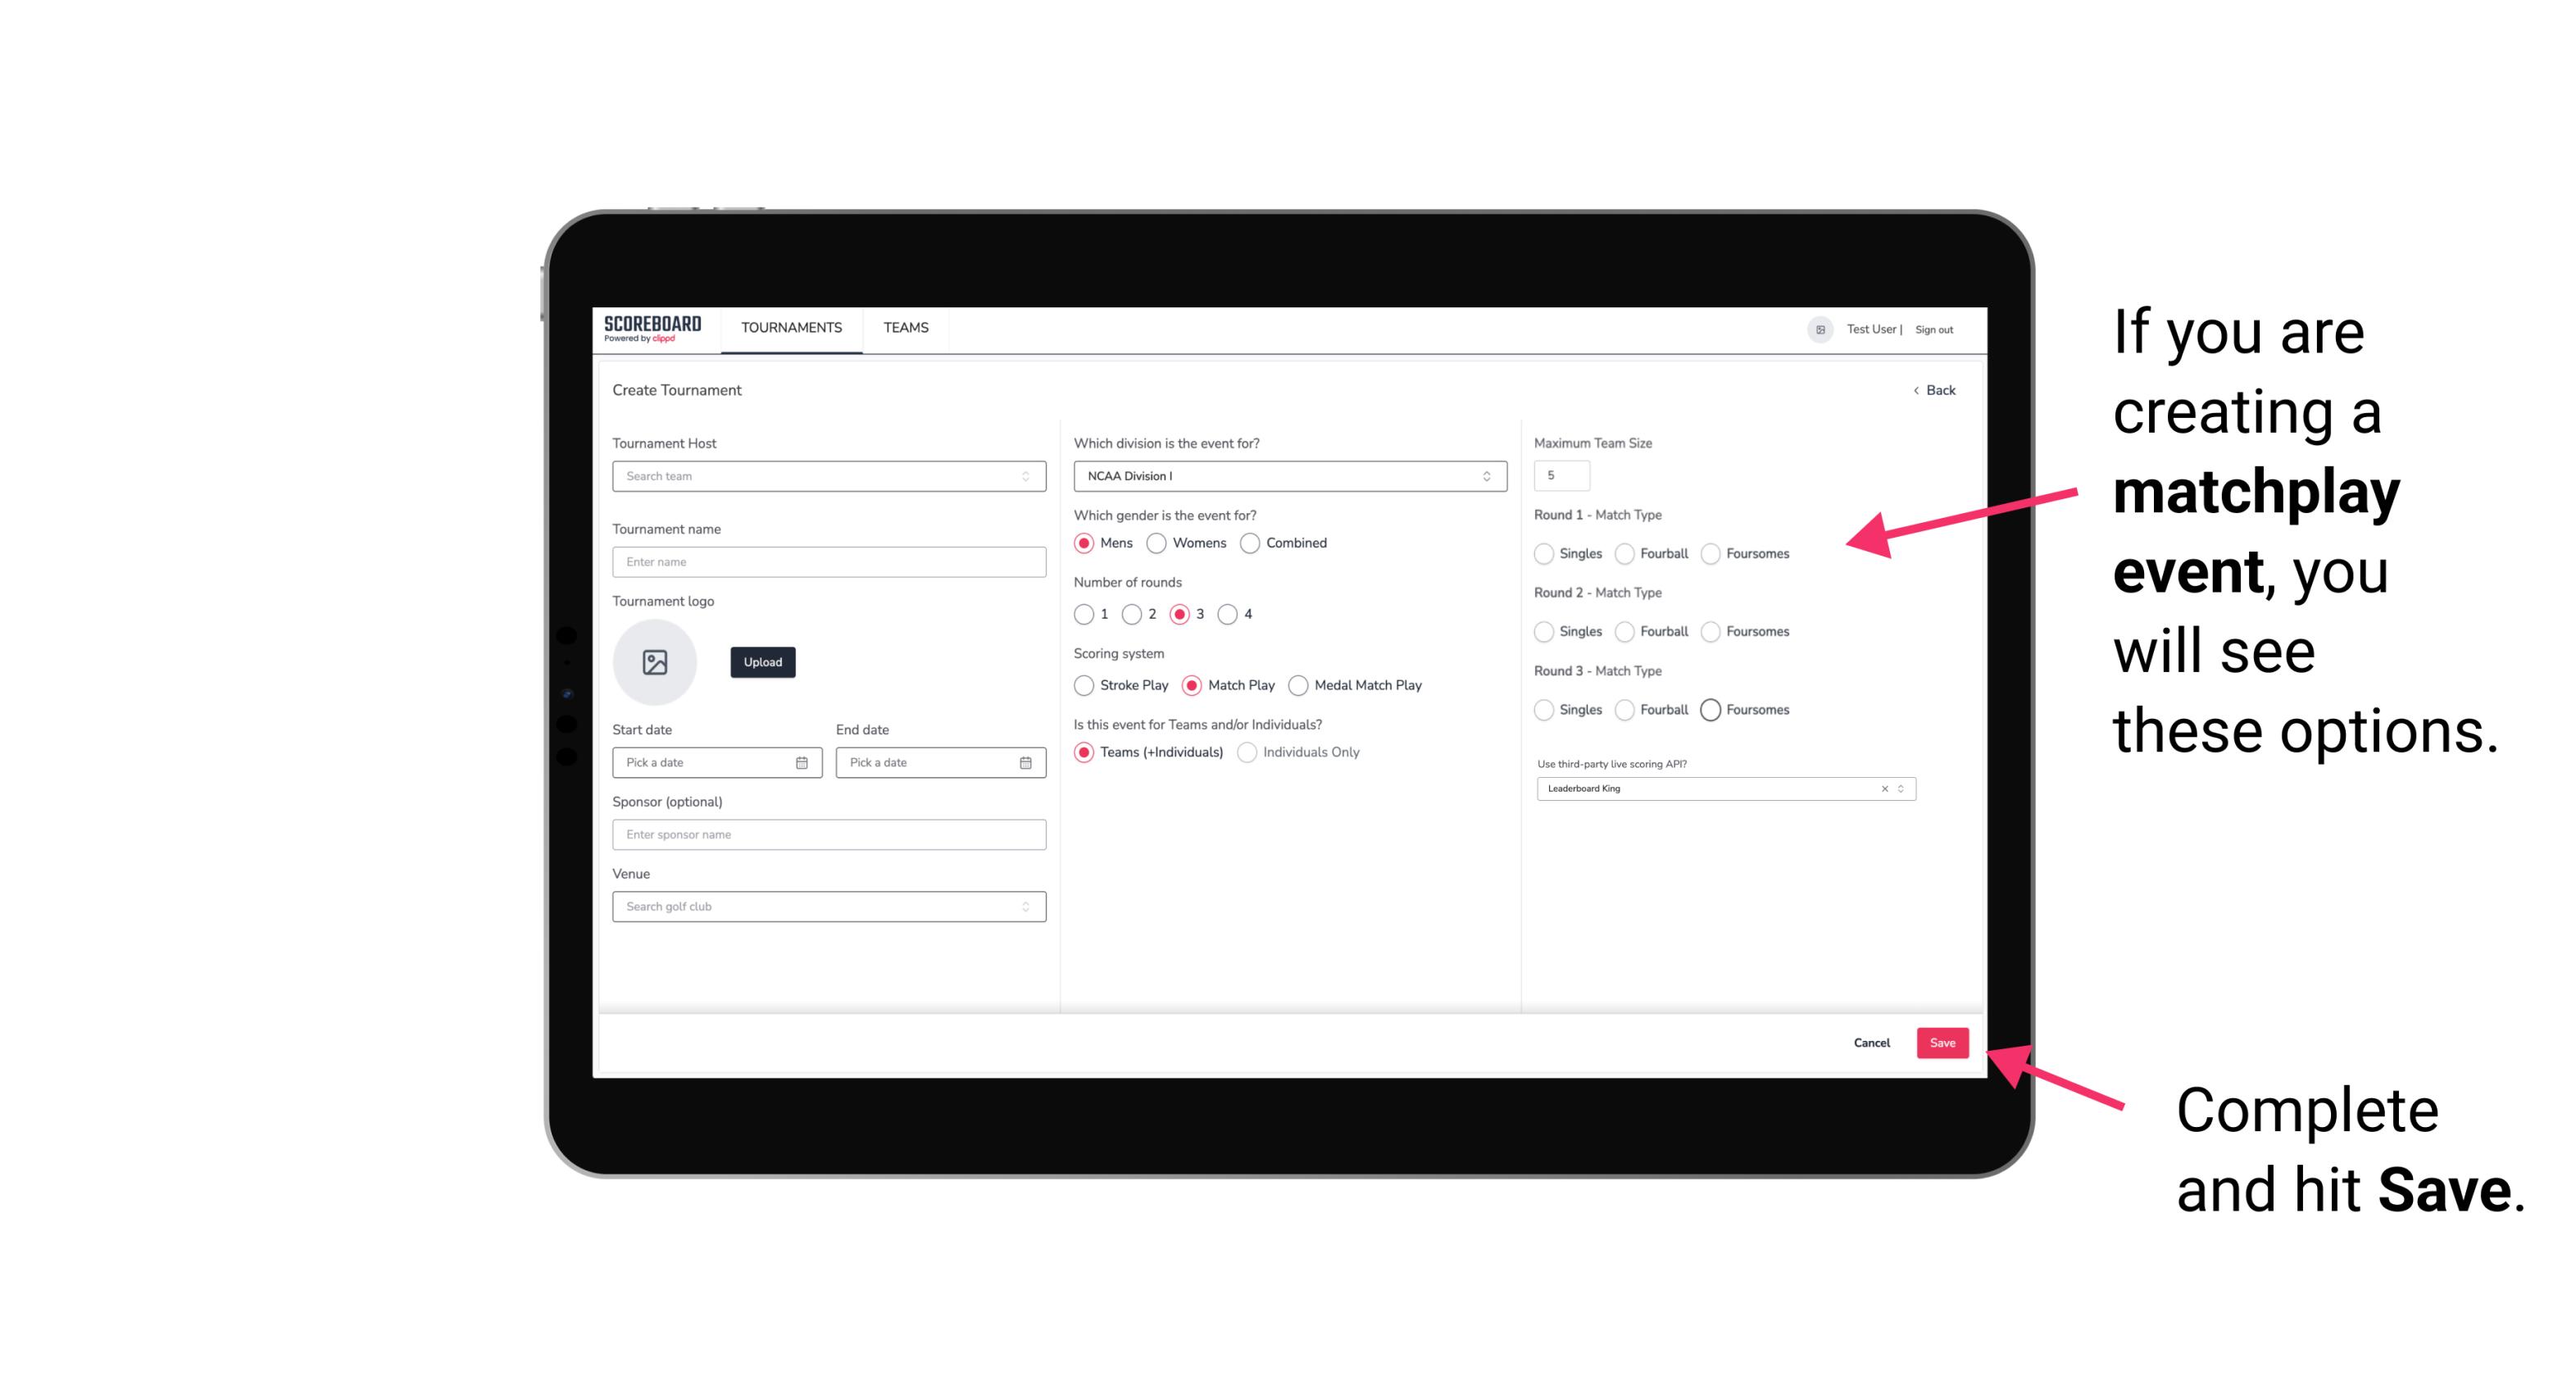
Task: Click the tournament logo upload icon
Action: (x=655, y=662)
